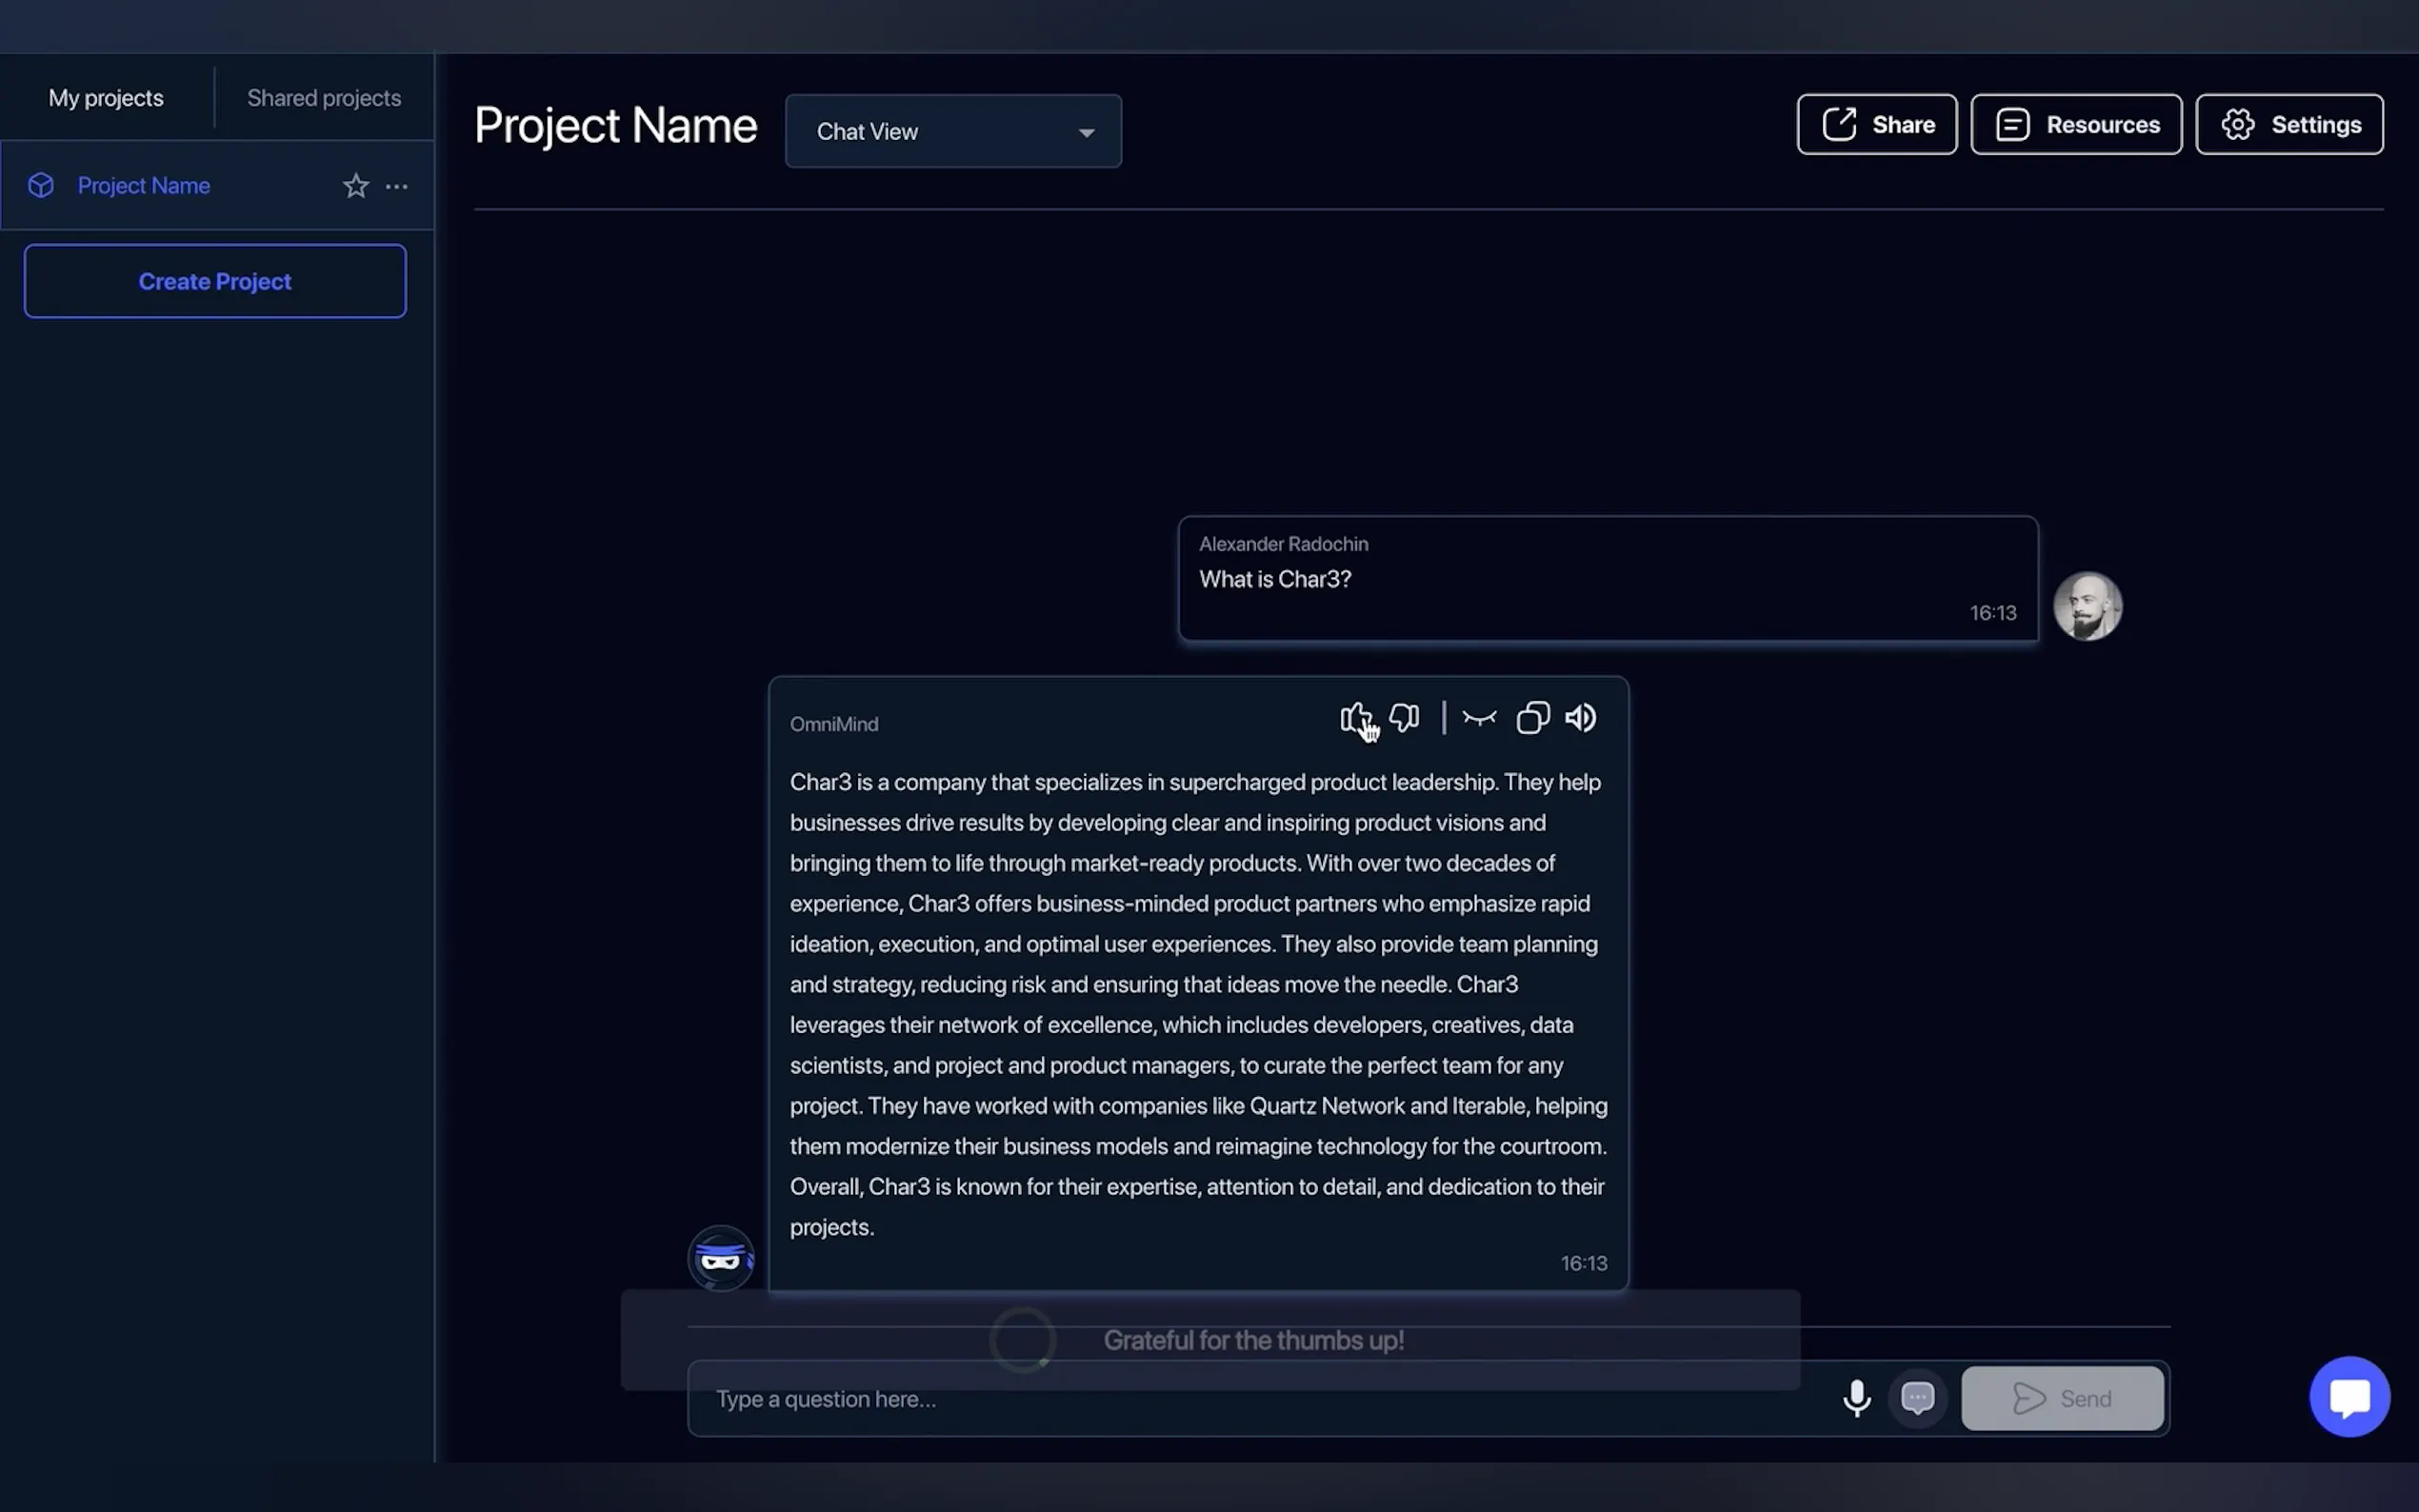Click the OmniMind ninja bot avatar
This screenshot has height=1512, width=2419.
pyautogui.click(x=721, y=1258)
